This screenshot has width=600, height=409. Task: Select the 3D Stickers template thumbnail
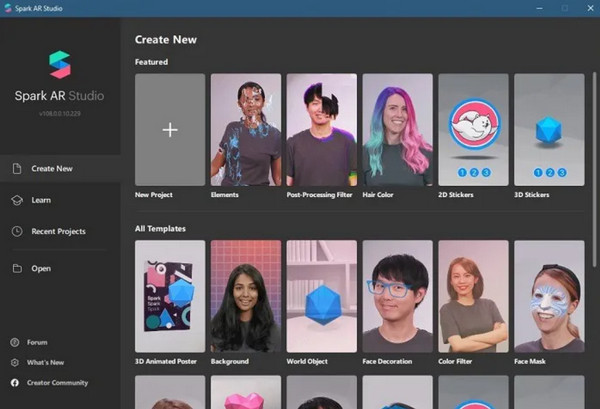[549, 130]
